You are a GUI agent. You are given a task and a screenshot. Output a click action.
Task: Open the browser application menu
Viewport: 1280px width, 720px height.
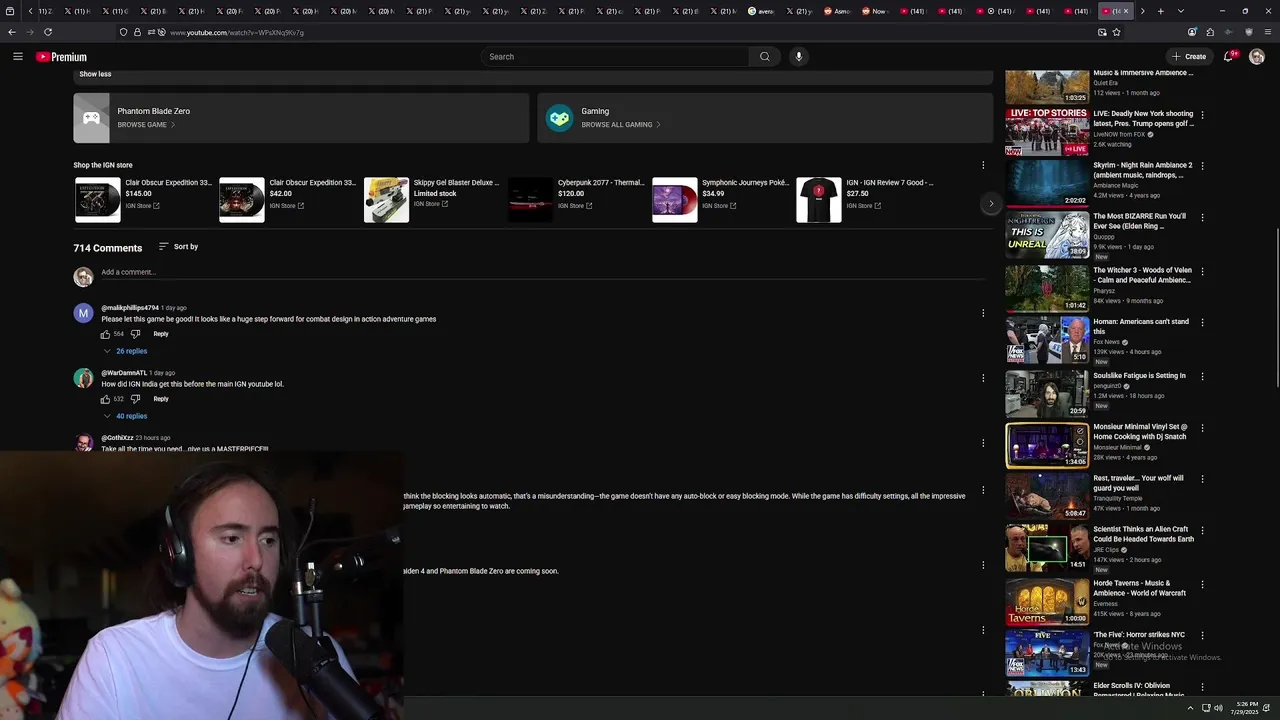coord(1267,32)
